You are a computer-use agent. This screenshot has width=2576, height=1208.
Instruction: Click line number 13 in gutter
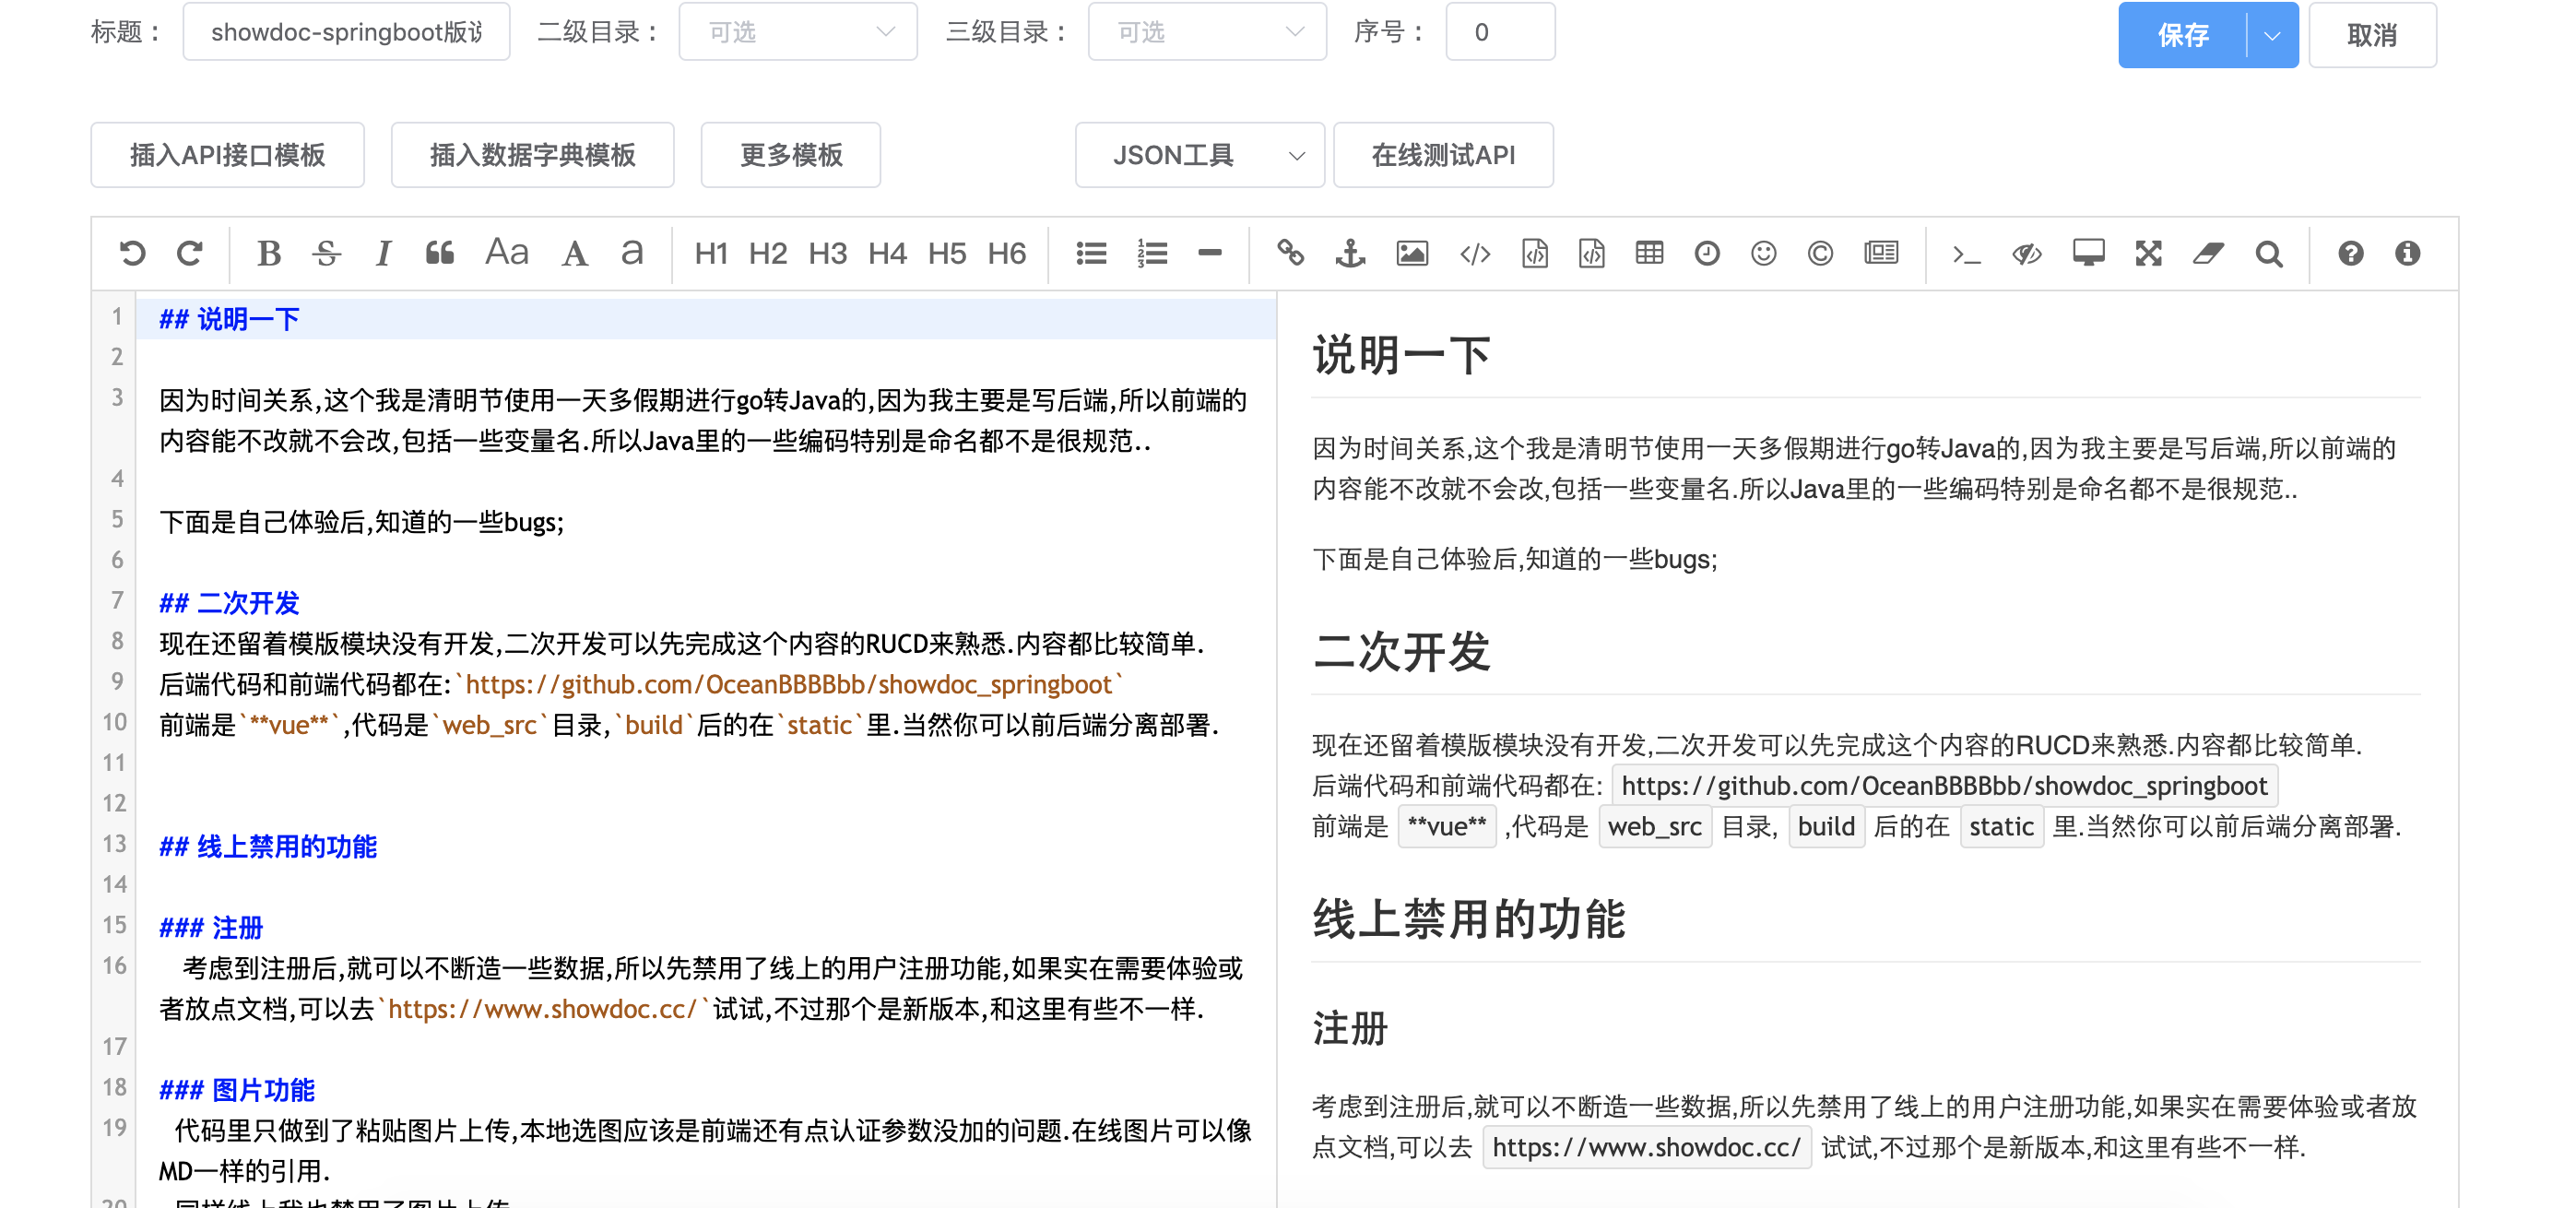[x=115, y=844]
